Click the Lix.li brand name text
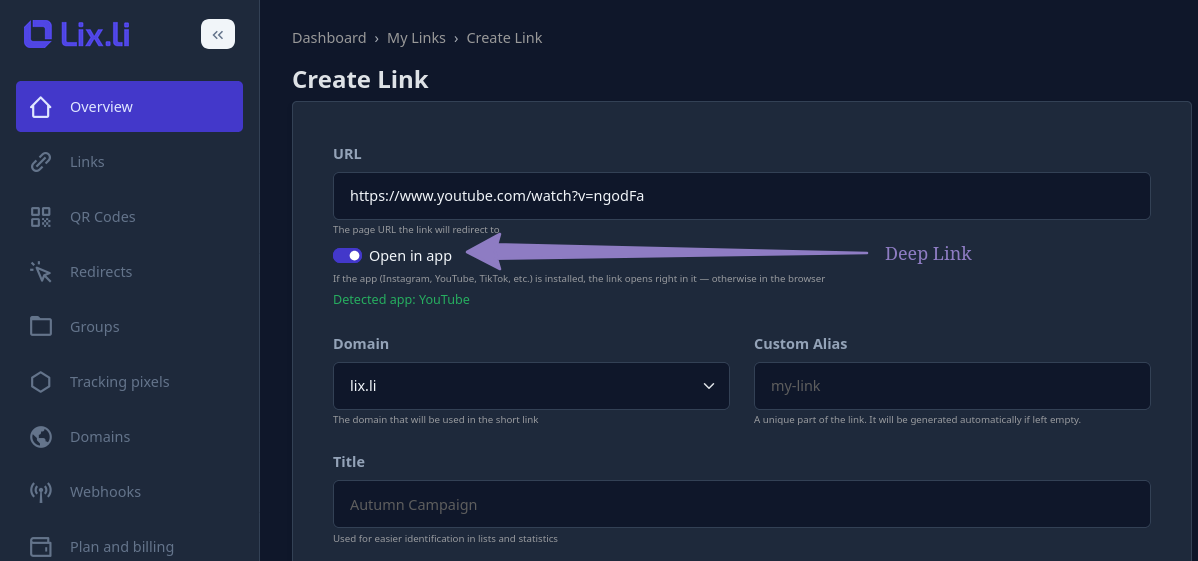Viewport: 1198px width, 561px height. [x=96, y=34]
